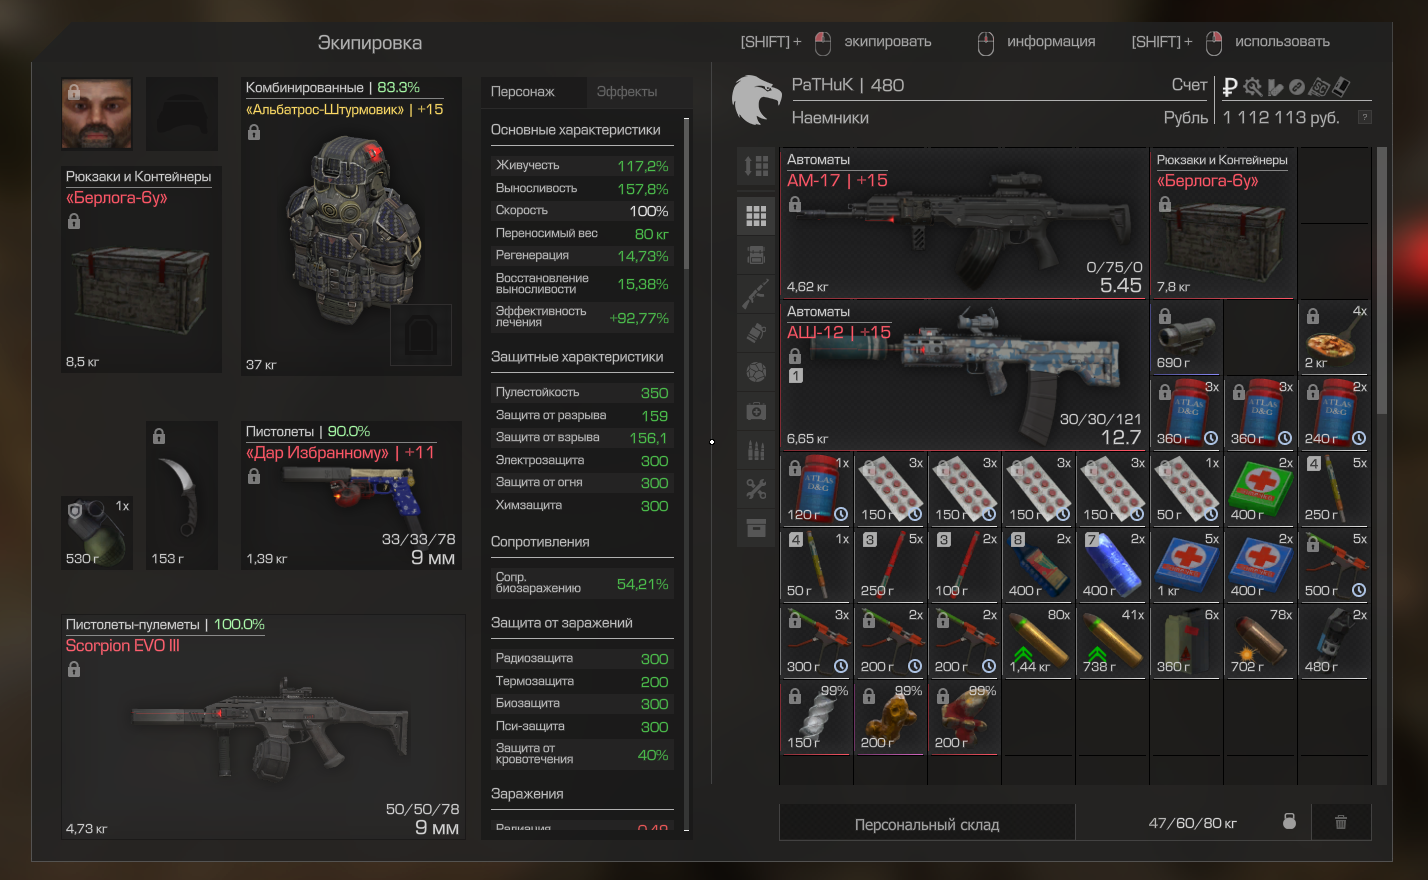Image resolution: width=1428 pixels, height=880 pixels.
Task: Select blue canister bound to hotkey 7
Action: pyautogui.click(x=1112, y=565)
